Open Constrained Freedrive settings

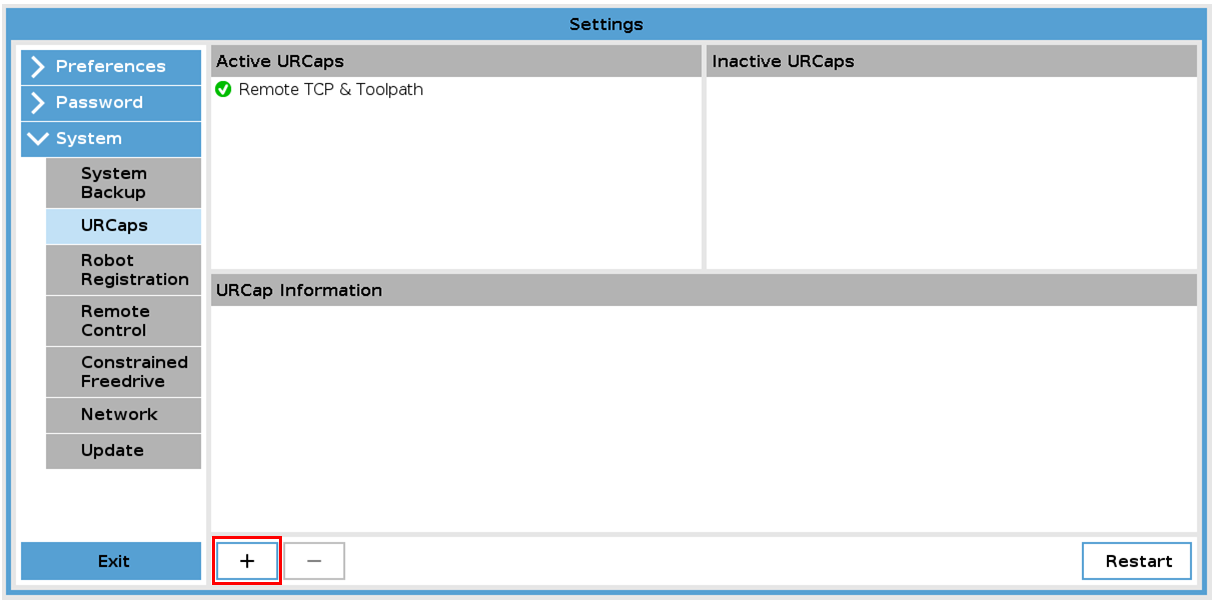[123, 372]
